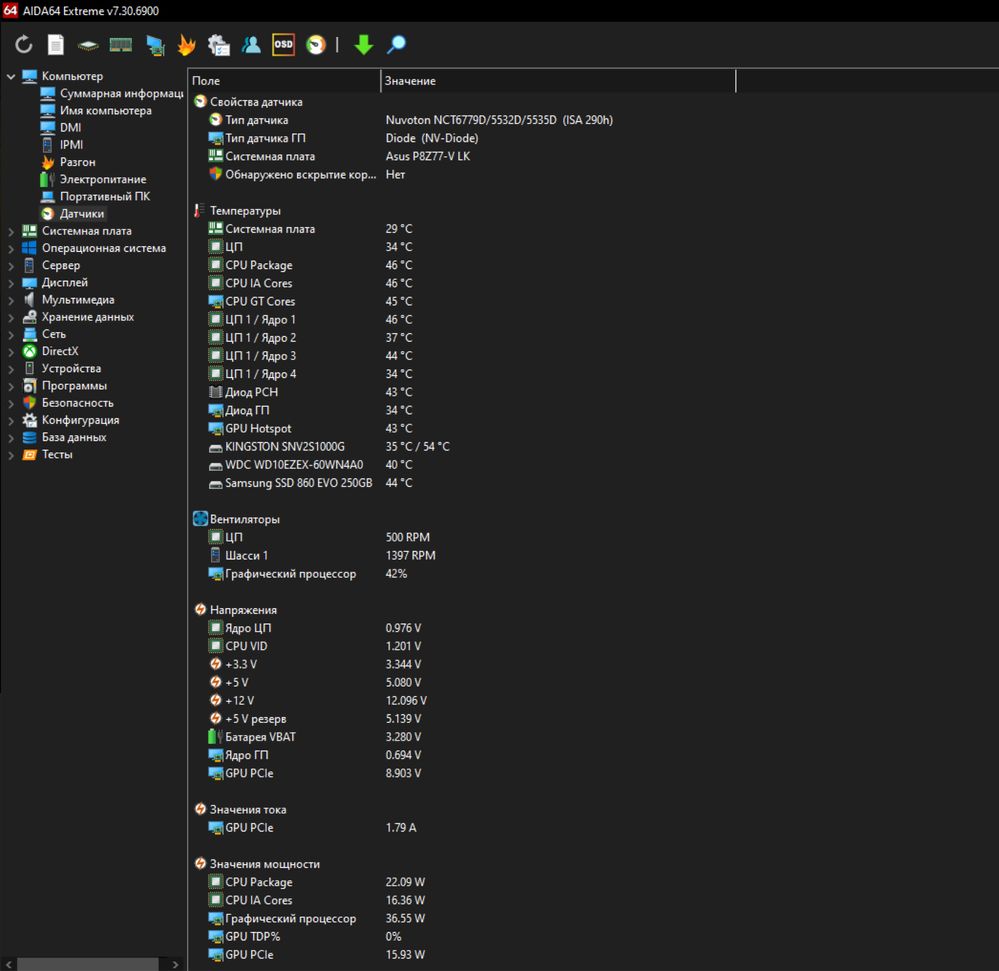Open CPU chip toolbar icon
Viewport: 999px width, 971px height.
click(x=88, y=45)
